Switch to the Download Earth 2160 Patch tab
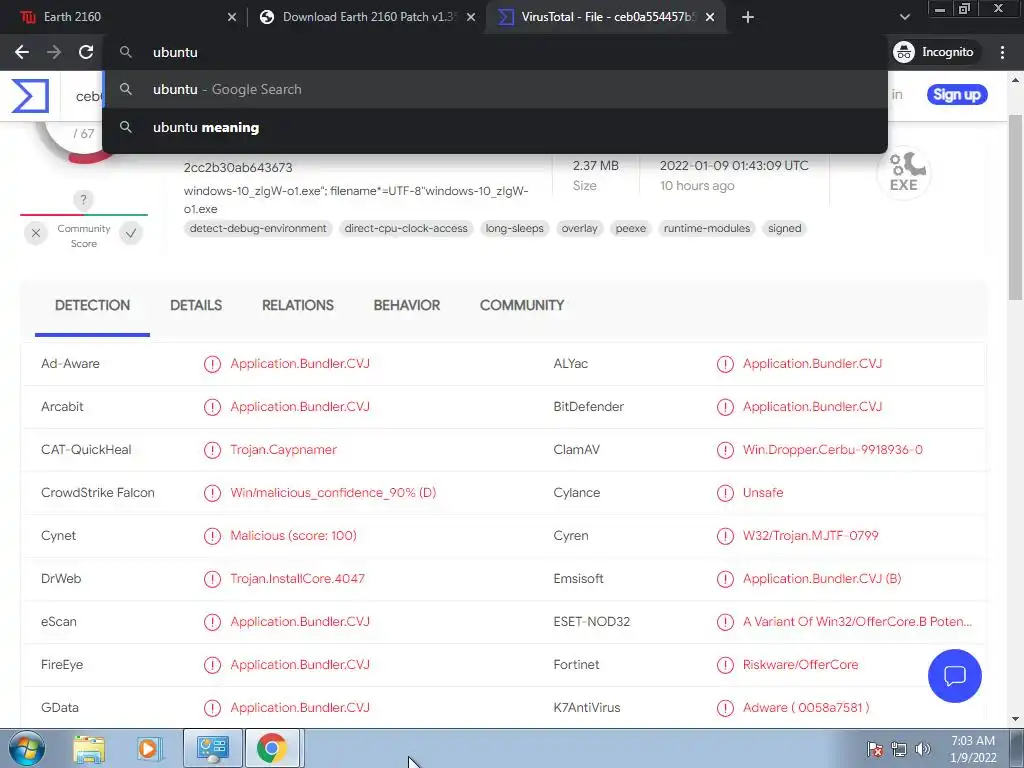The width and height of the screenshot is (1024, 768). tap(366, 18)
